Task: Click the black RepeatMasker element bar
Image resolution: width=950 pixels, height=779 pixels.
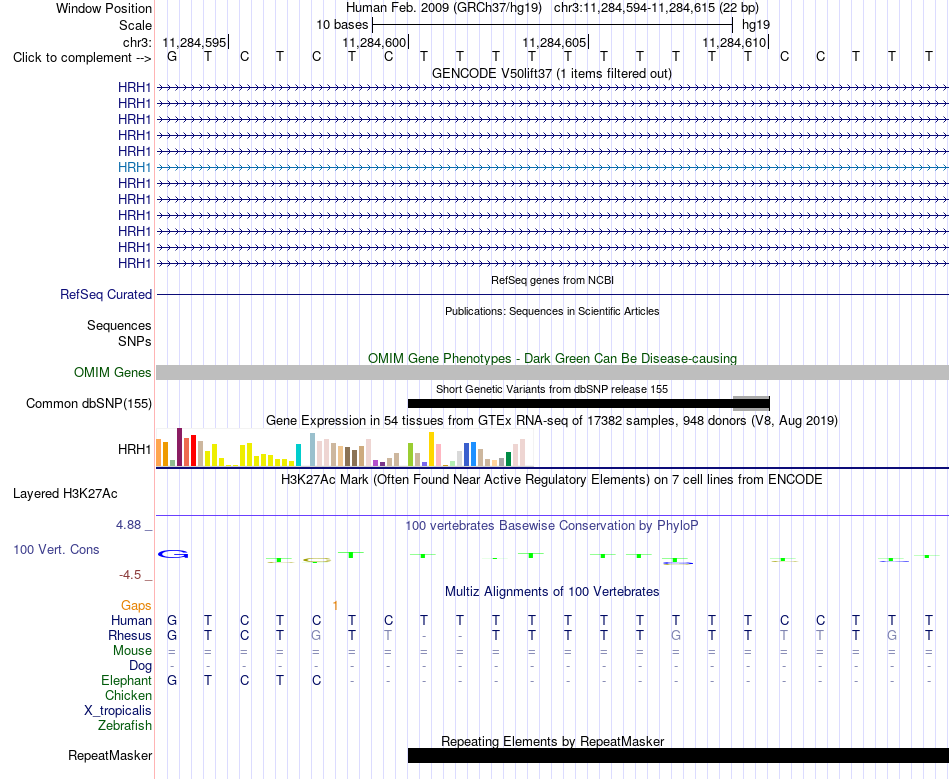Action: tap(679, 755)
